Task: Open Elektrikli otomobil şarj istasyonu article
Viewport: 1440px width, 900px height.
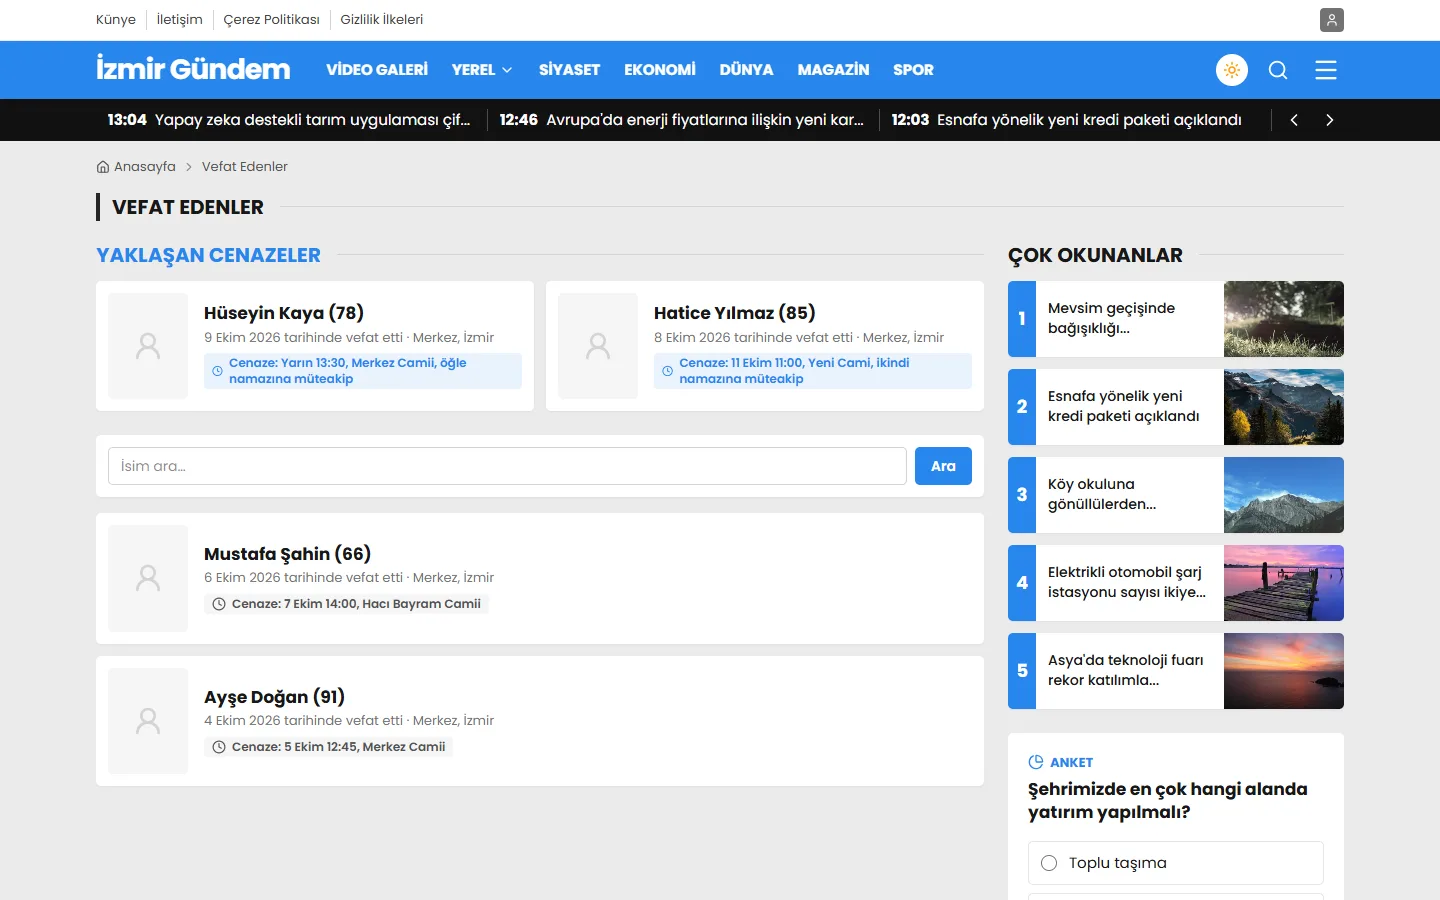Action: click(x=1127, y=582)
